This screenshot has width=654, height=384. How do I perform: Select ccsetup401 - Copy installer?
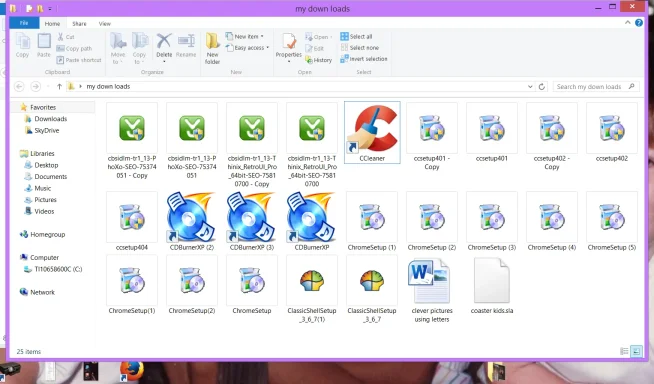click(432, 128)
